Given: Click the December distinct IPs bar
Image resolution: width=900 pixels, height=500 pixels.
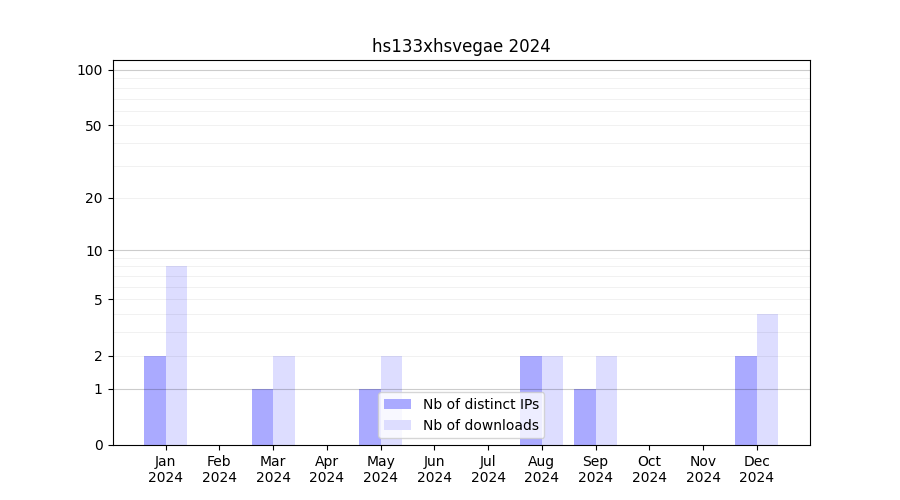Looking at the screenshot, I should pos(746,400).
